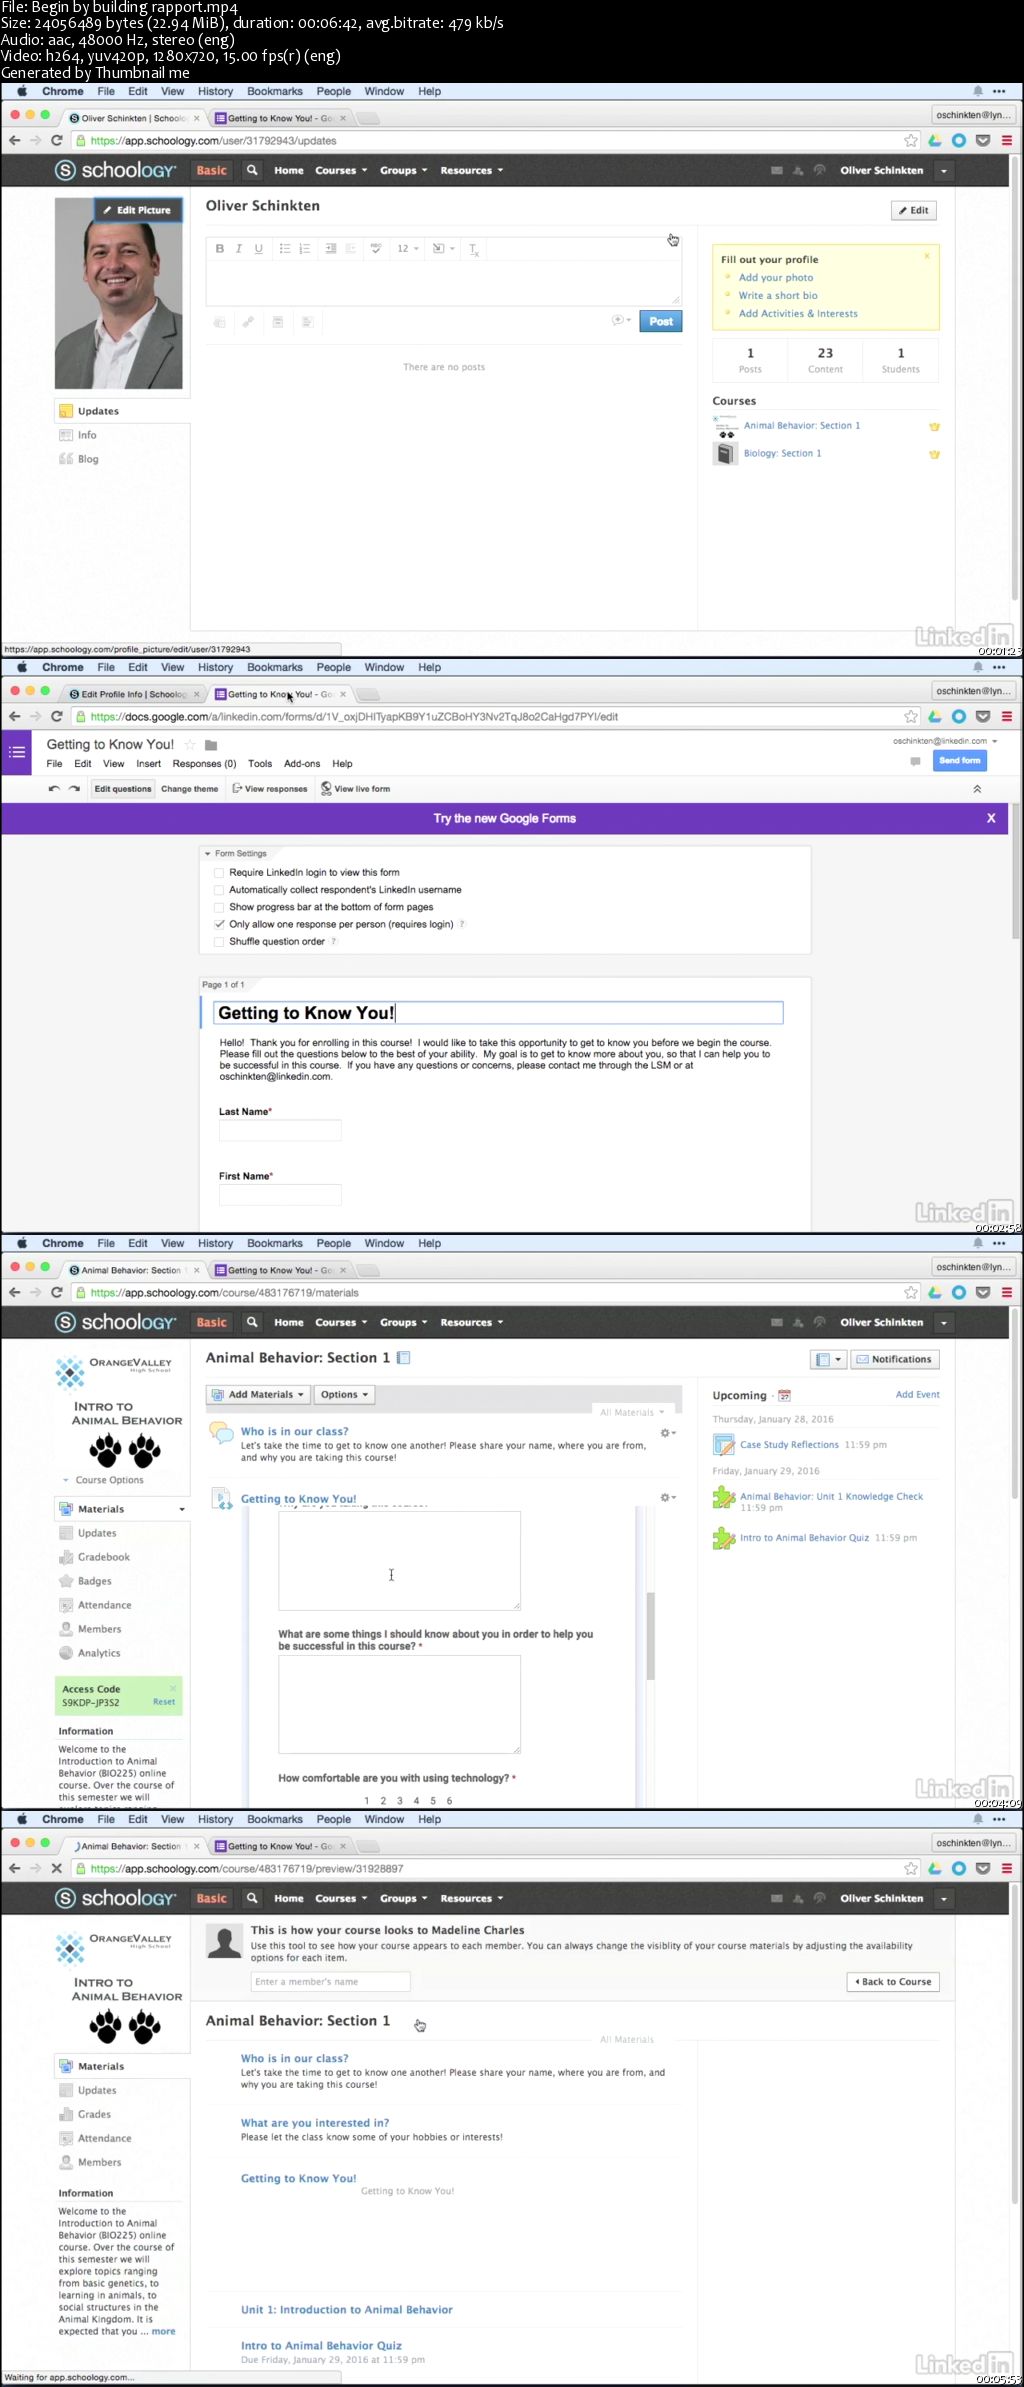Toggle Show progress bar at bottom of form pages
The height and width of the screenshot is (2387, 1024).
click(219, 907)
